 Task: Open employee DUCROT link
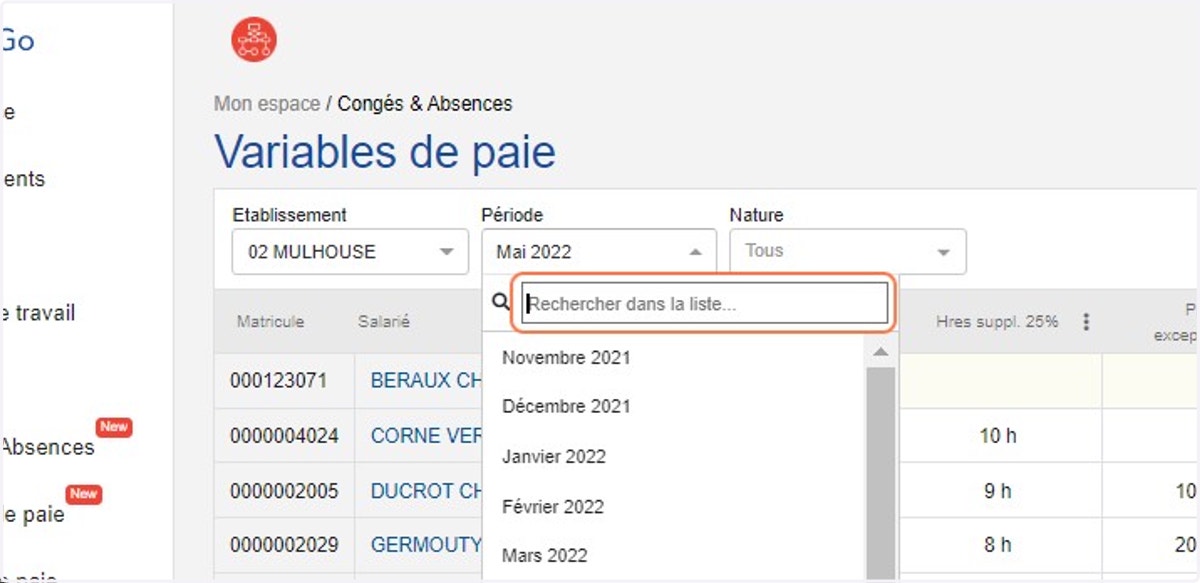(427, 491)
